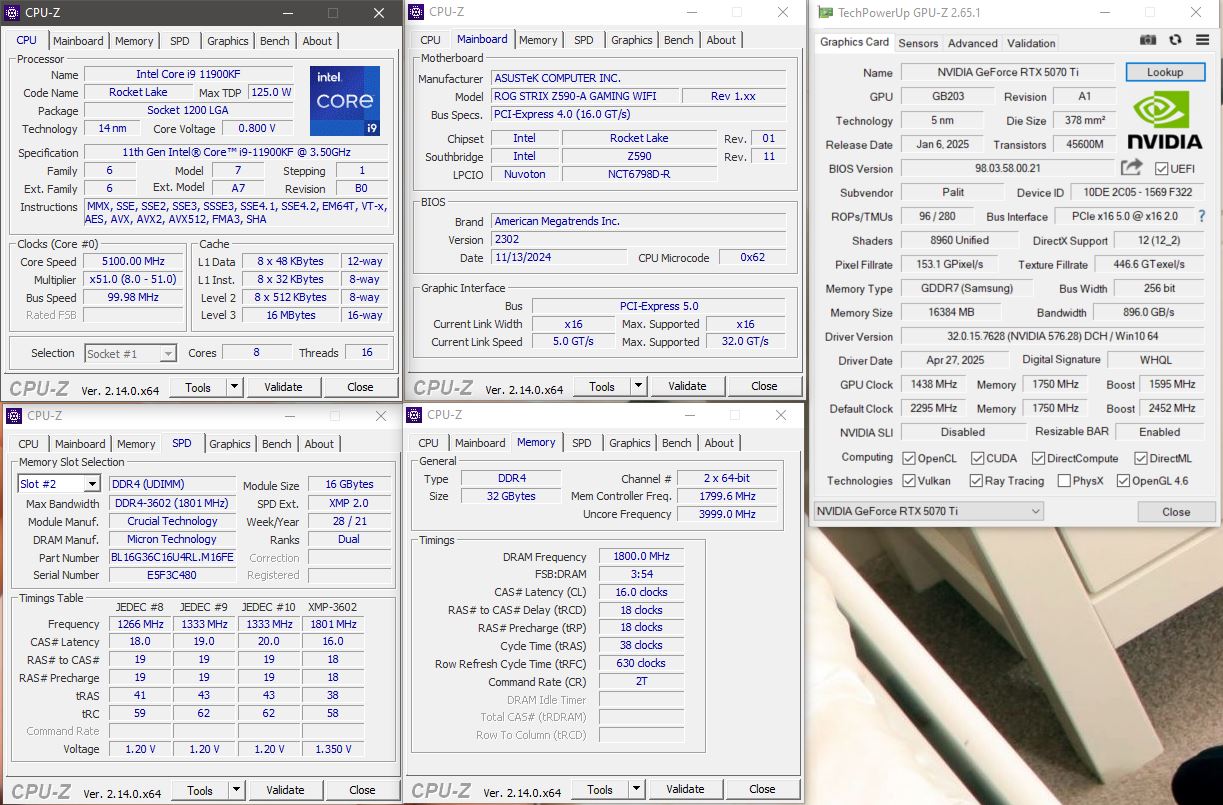Switch to the Advanced tab in GPU-Z
The width and height of the screenshot is (1223, 805).
pos(973,43)
